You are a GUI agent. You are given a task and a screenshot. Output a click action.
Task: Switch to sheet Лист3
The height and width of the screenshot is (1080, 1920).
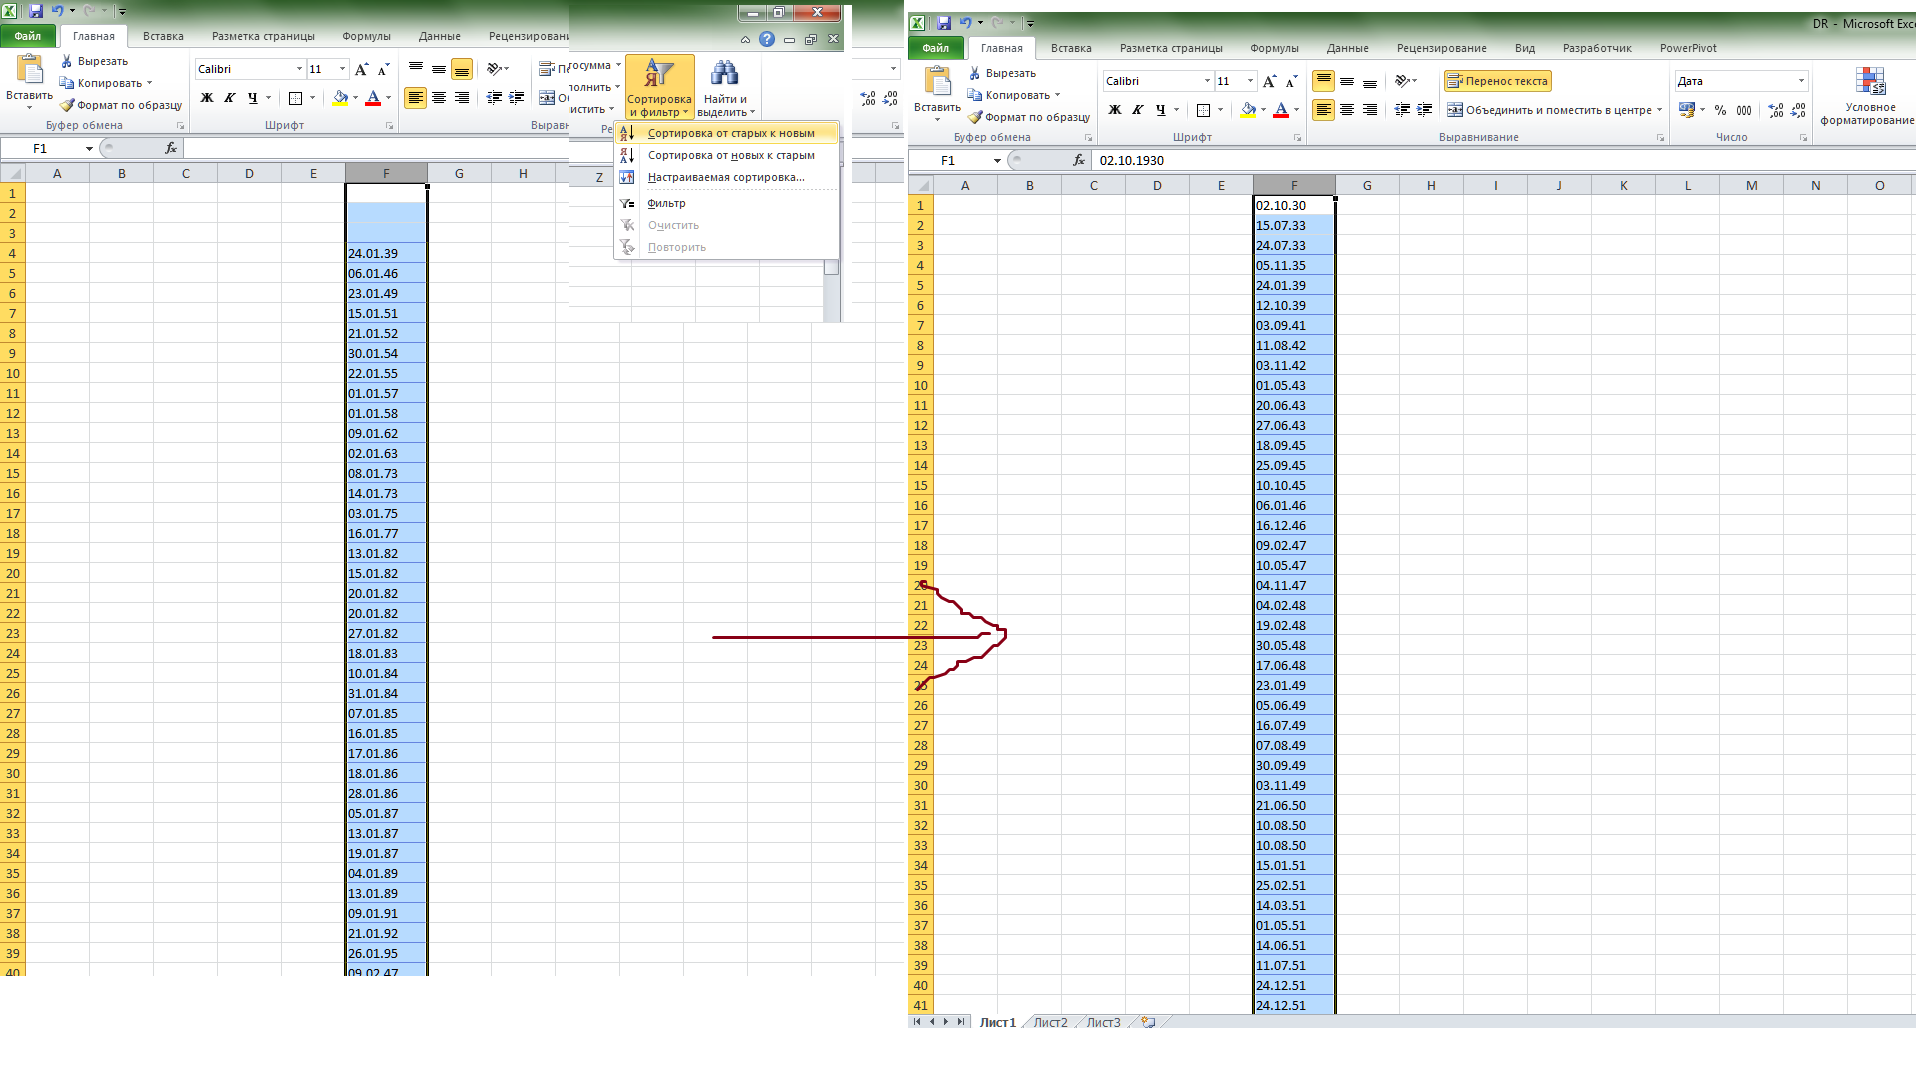[1103, 1022]
